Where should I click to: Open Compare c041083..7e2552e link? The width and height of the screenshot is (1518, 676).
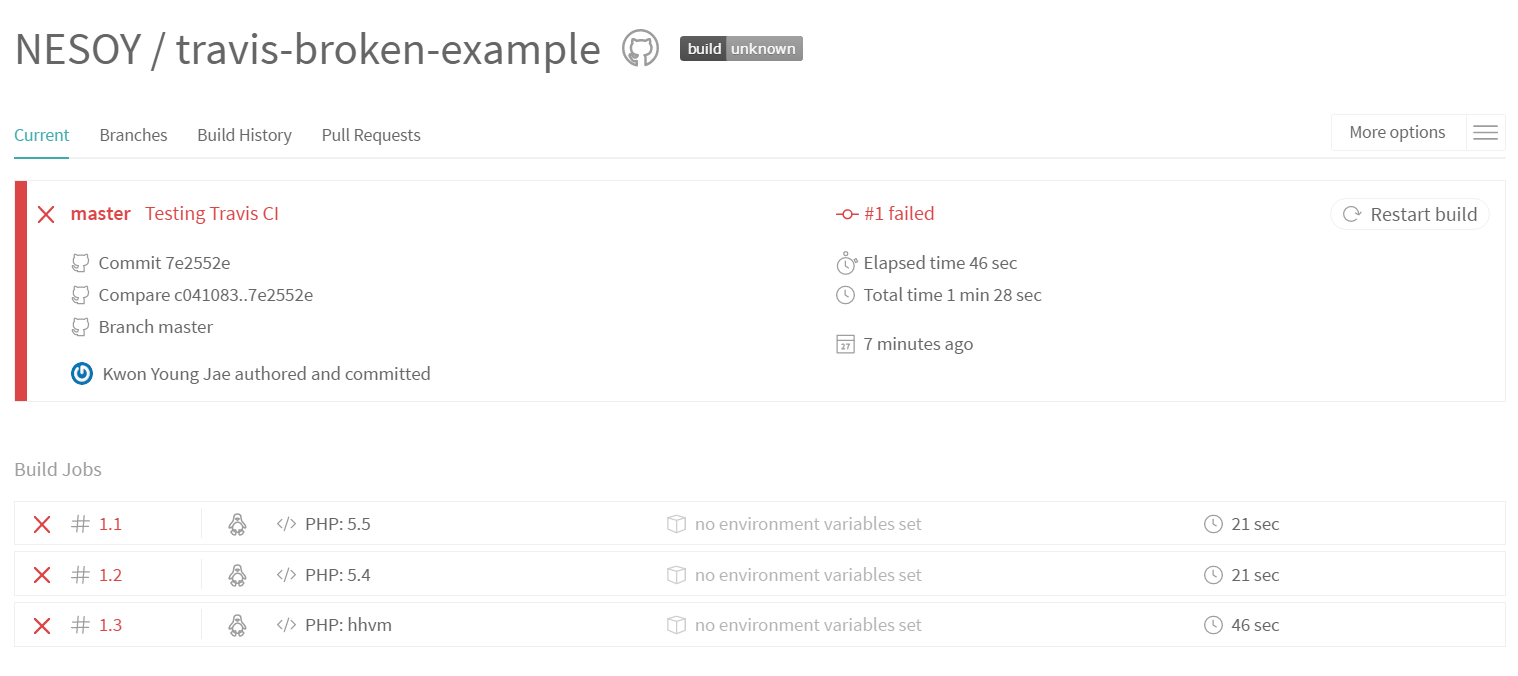[x=206, y=295]
